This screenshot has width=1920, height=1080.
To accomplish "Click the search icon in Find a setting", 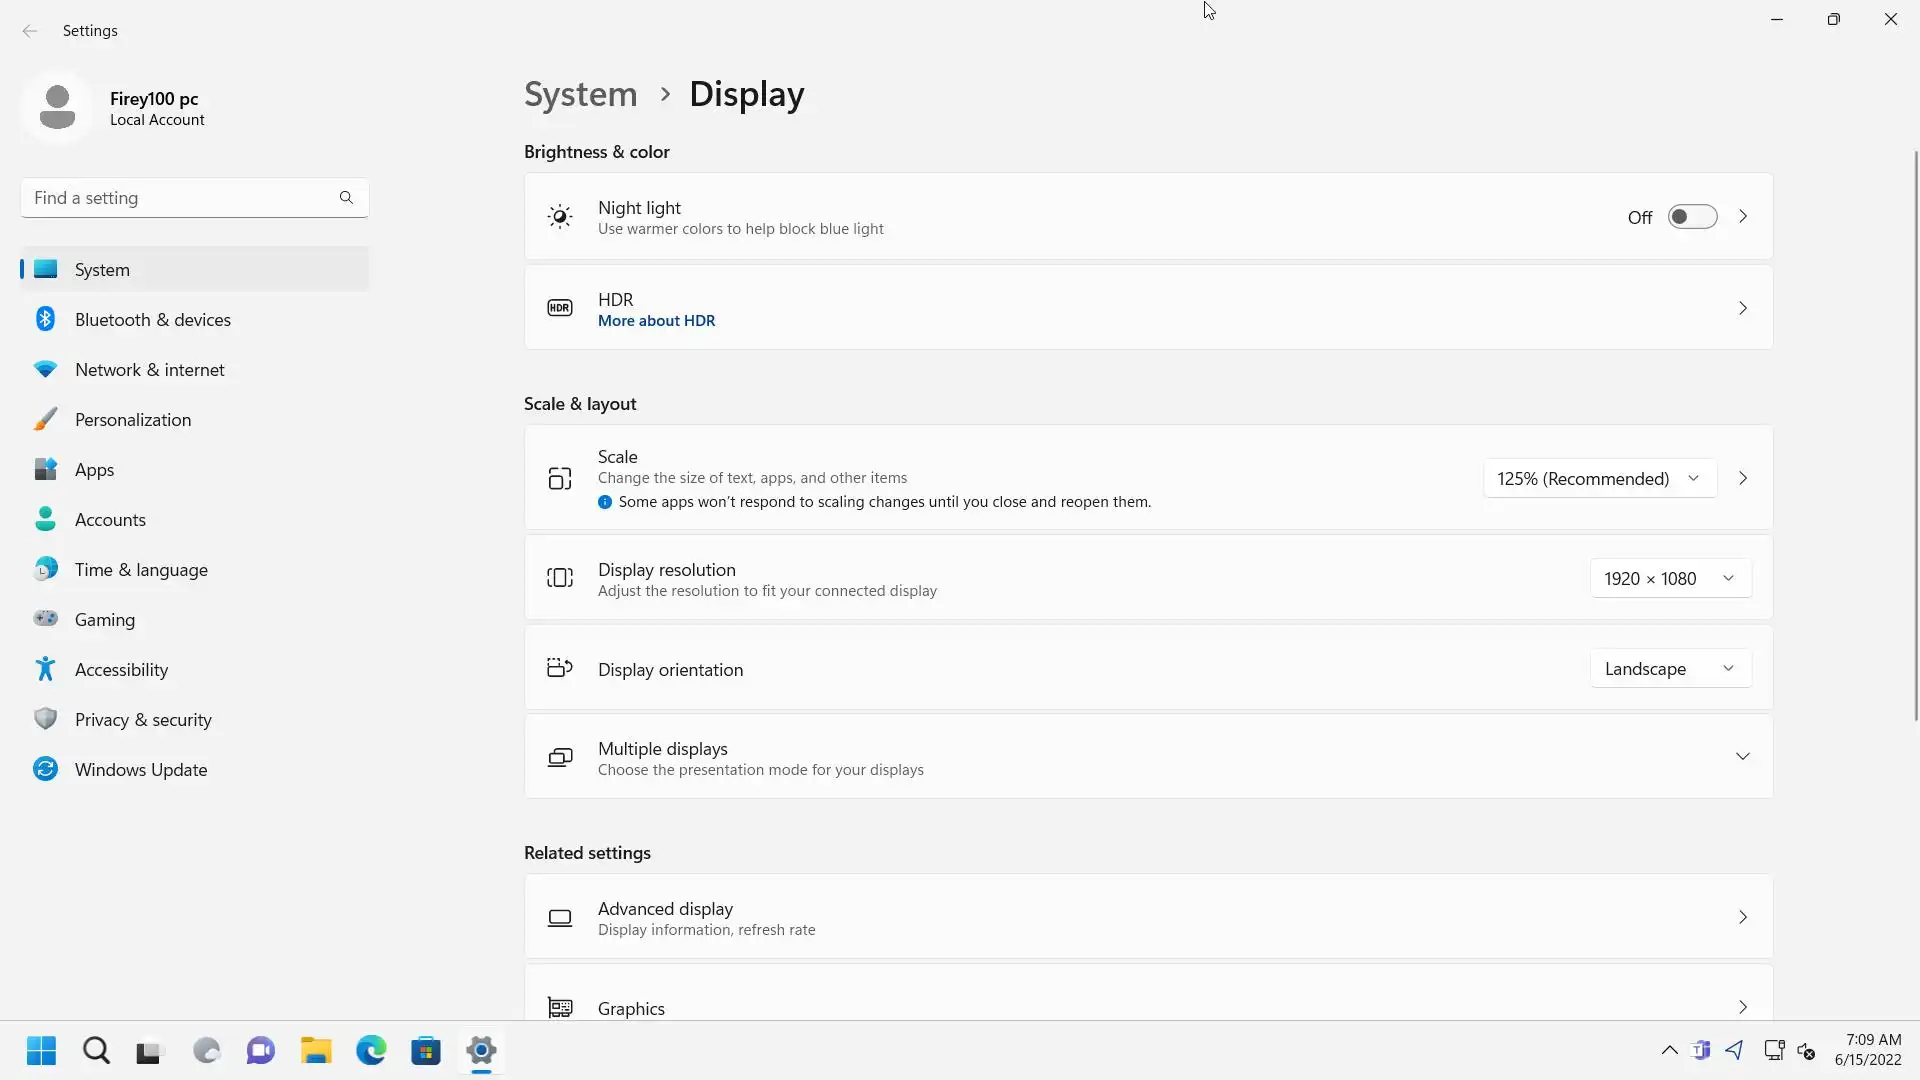I will 346,198.
